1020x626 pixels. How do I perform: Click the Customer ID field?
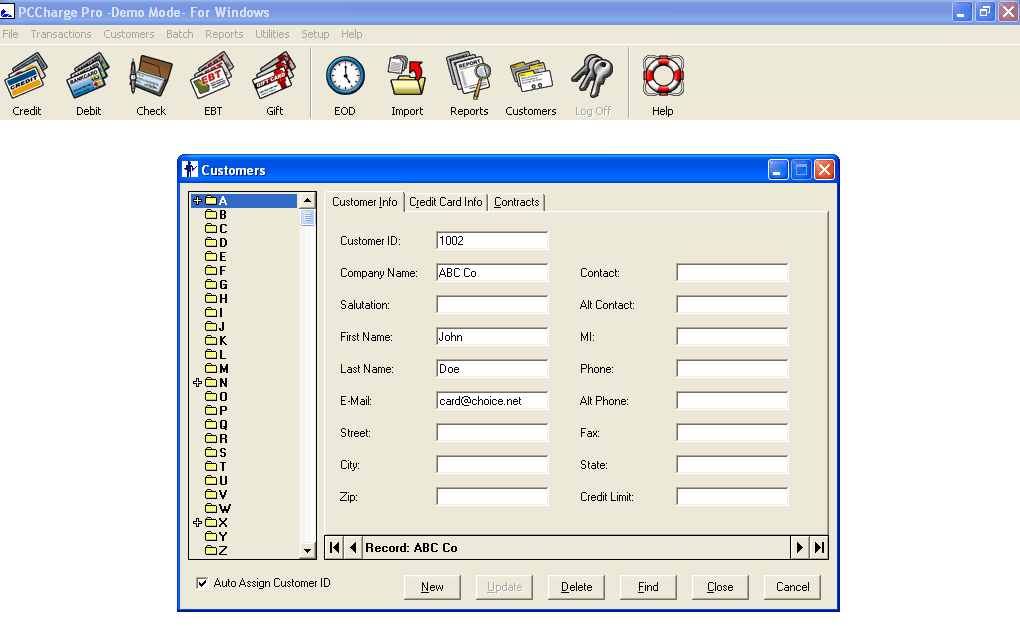(x=492, y=241)
